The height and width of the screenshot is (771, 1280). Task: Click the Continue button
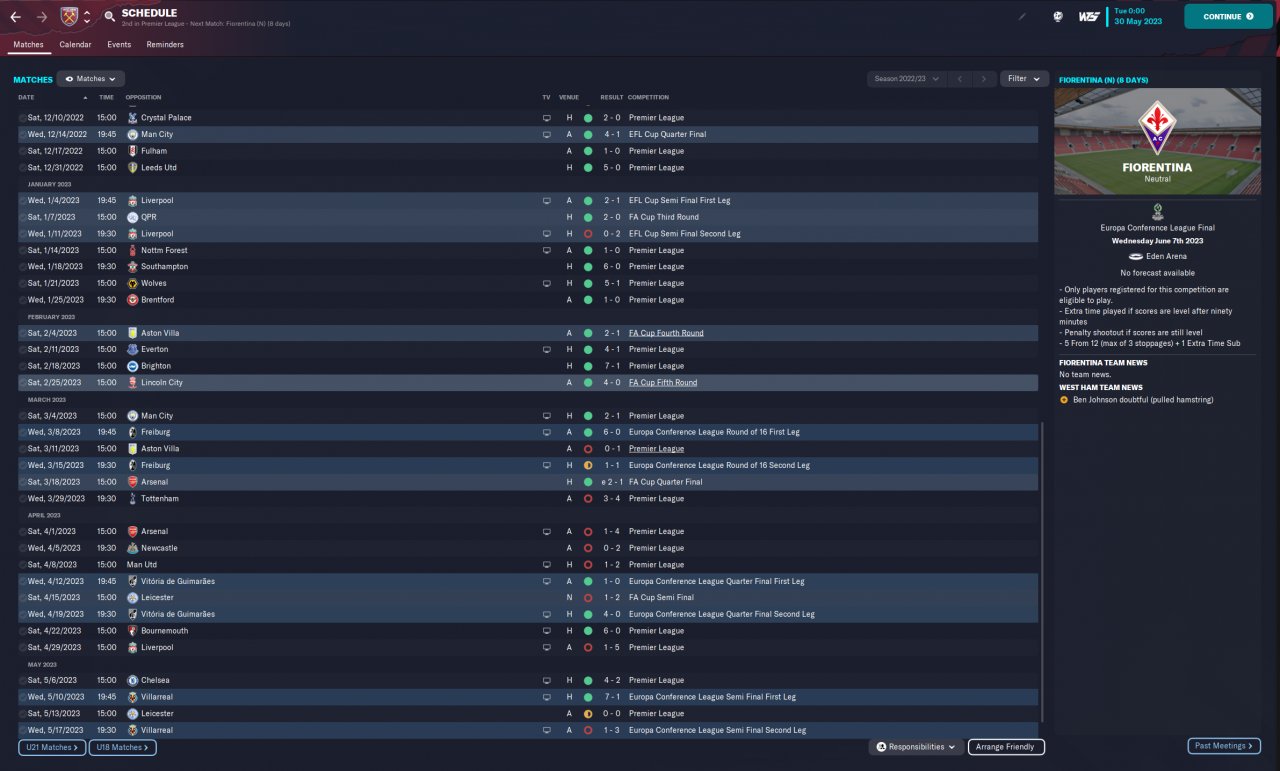click(1229, 16)
